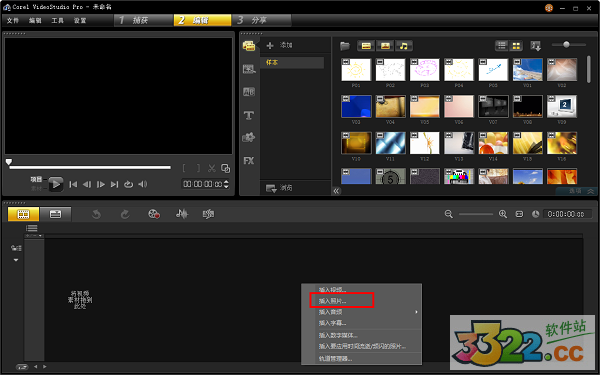Play the project in preview

tap(56, 184)
